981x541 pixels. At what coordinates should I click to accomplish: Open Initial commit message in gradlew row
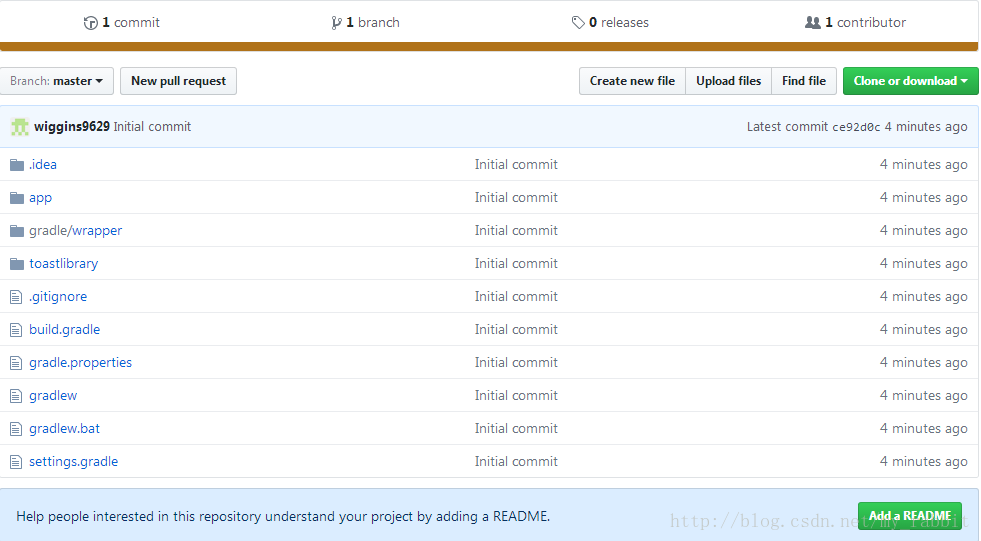516,396
